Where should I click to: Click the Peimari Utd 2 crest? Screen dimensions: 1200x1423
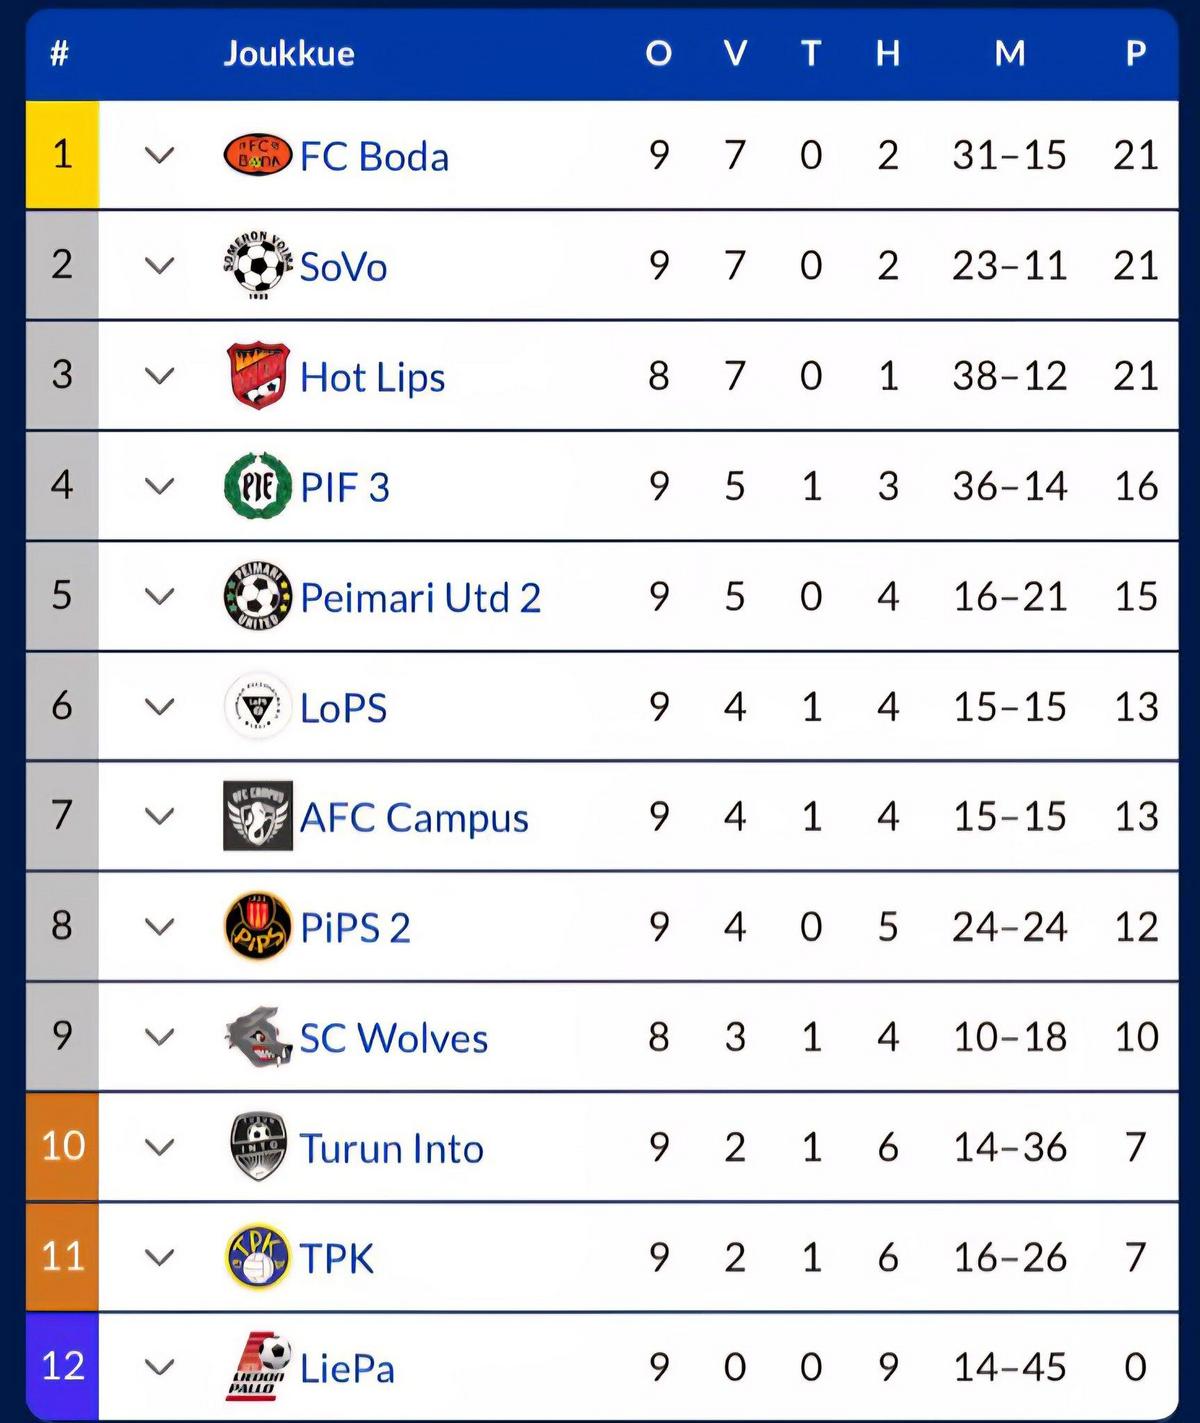coord(258,596)
